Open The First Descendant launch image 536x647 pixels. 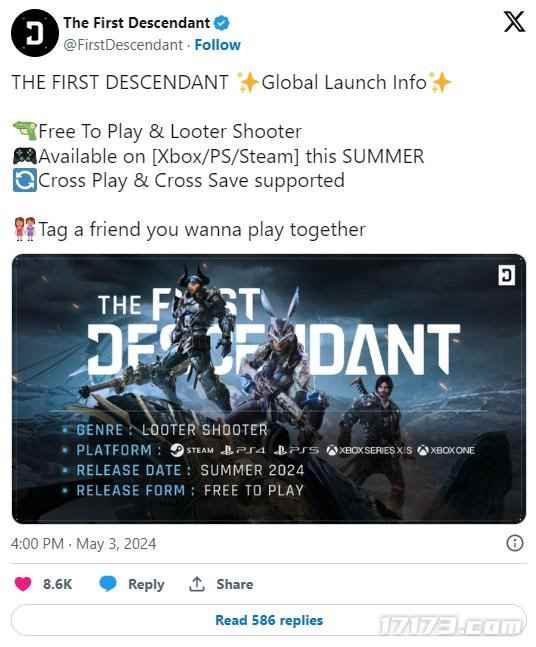269,389
